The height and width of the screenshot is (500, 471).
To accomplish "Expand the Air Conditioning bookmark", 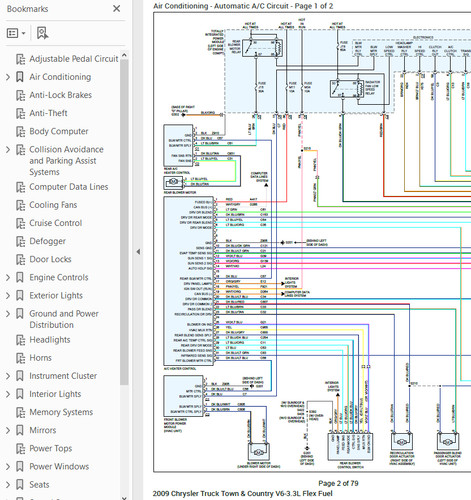I will (x=8, y=77).
